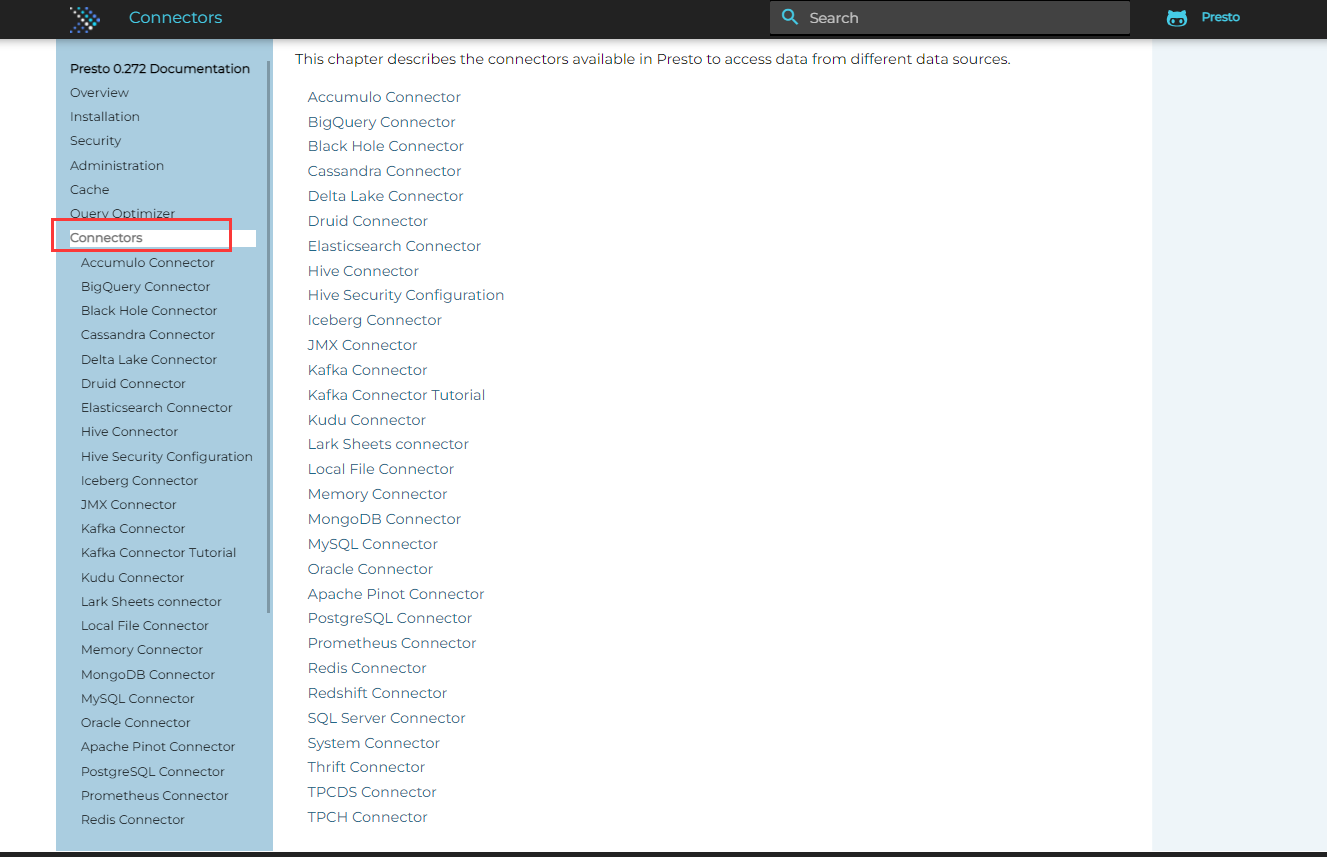This screenshot has height=857, width=1327.
Task: Open Hive Connector in the sidebar
Action: [x=130, y=432]
